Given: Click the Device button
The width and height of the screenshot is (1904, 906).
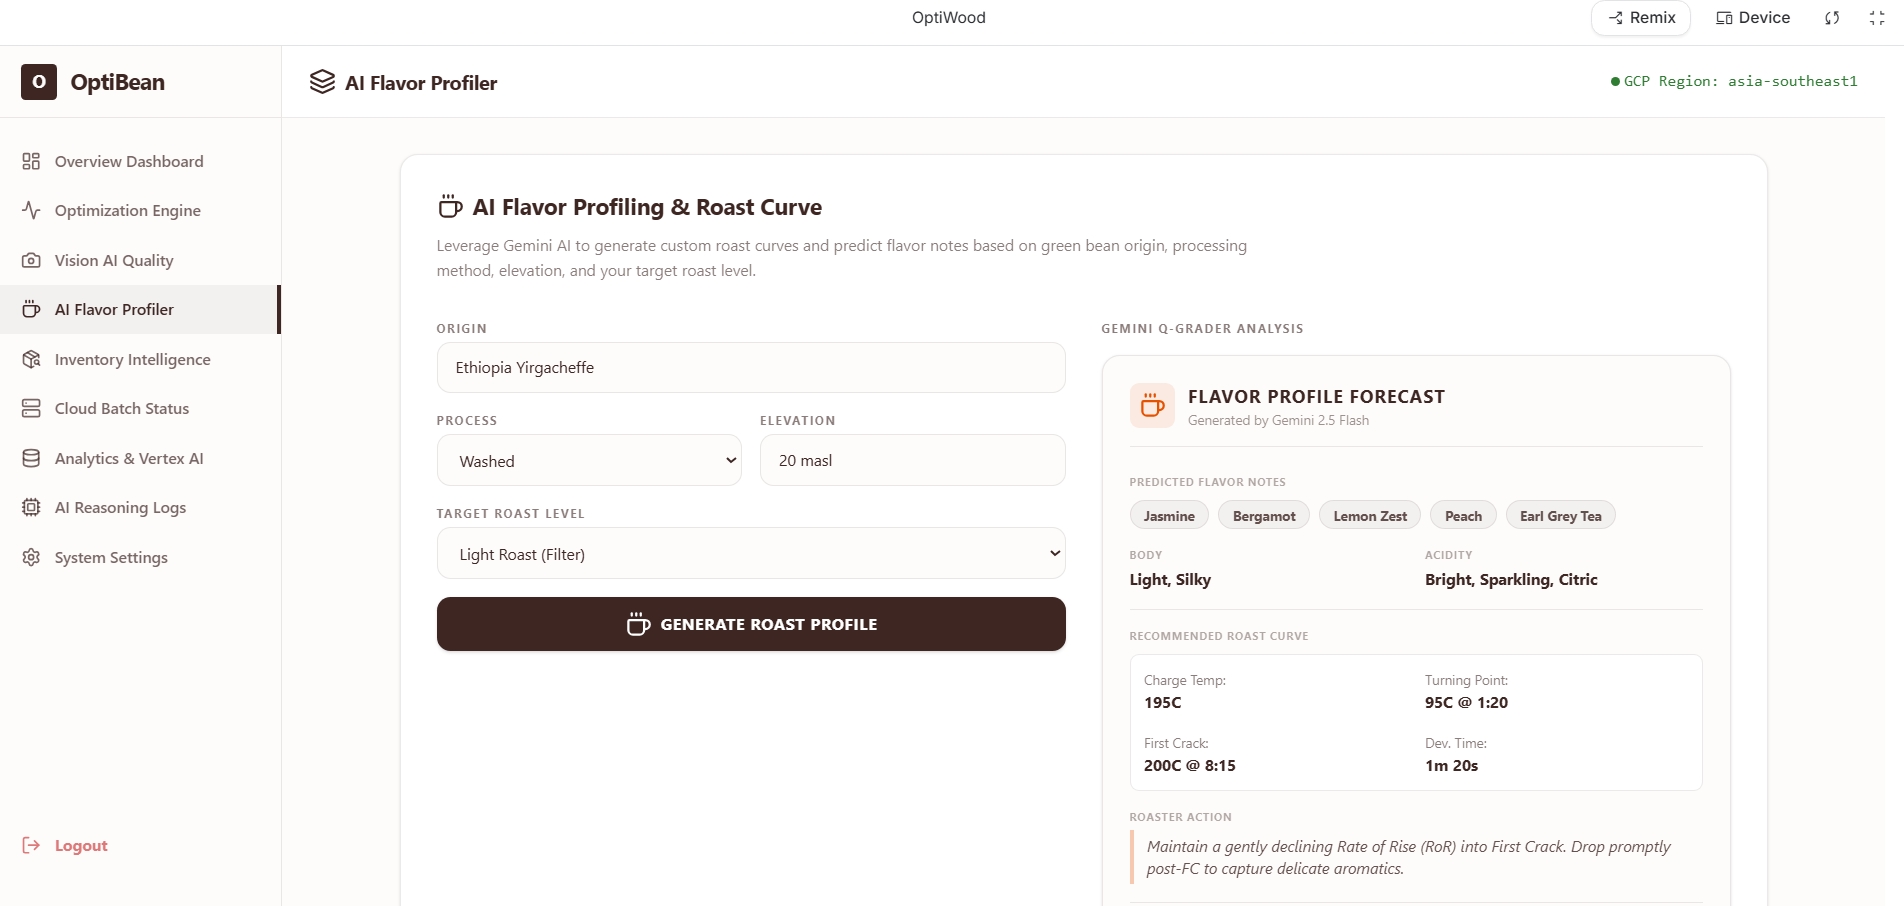Looking at the screenshot, I should click(1753, 18).
